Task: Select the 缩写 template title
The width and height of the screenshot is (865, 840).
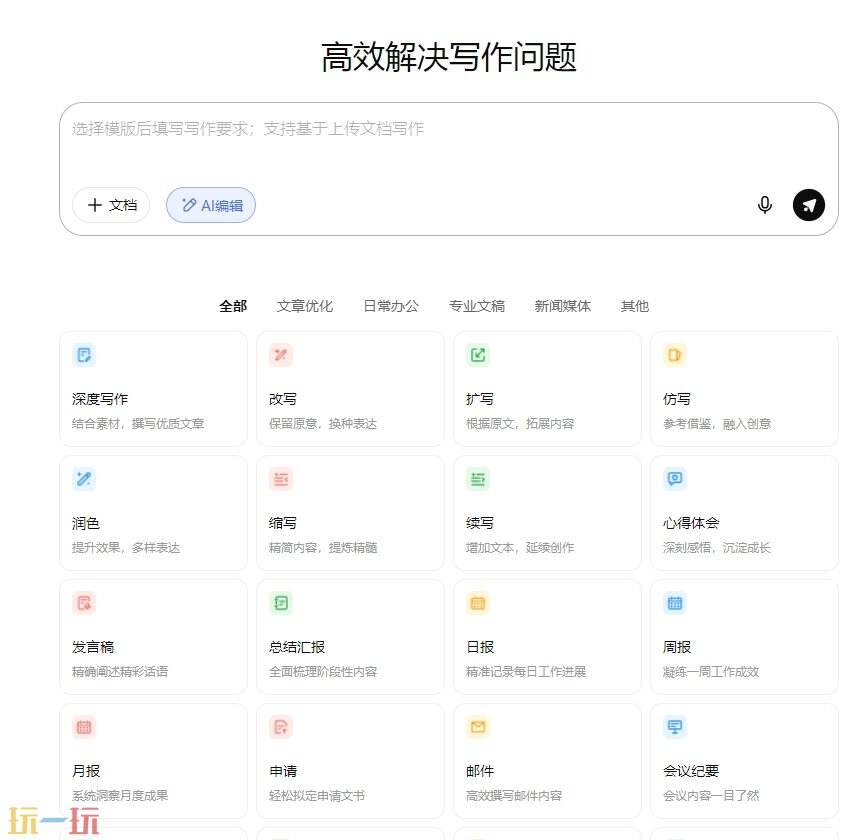Action: pos(283,523)
